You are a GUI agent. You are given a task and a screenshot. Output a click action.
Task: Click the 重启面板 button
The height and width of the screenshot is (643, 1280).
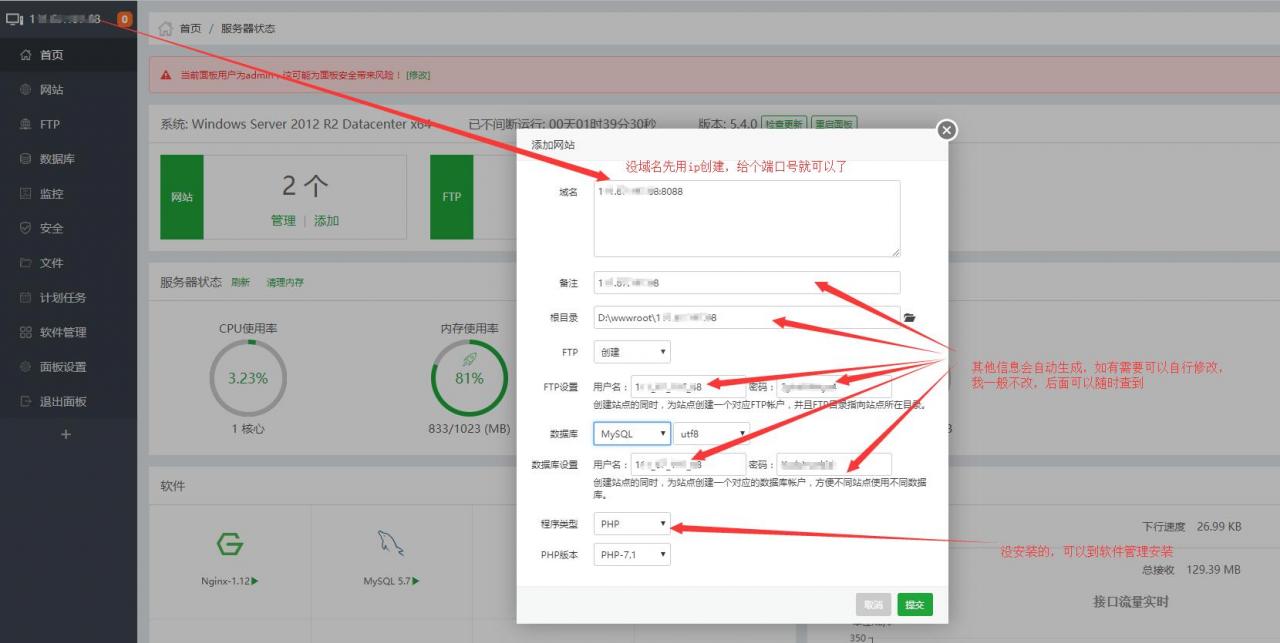point(833,124)
